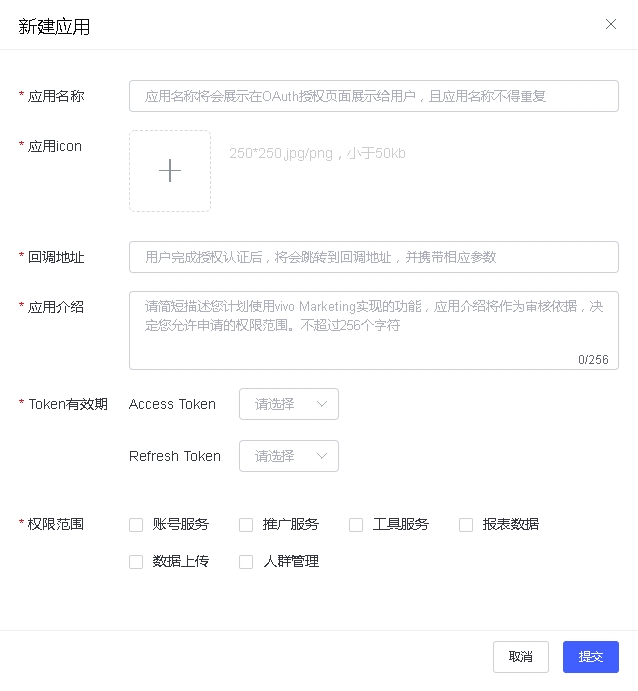Screen dimensions: 638x691
Task: Click into the 回调地址 input field
Action: [x=374, y=256]
